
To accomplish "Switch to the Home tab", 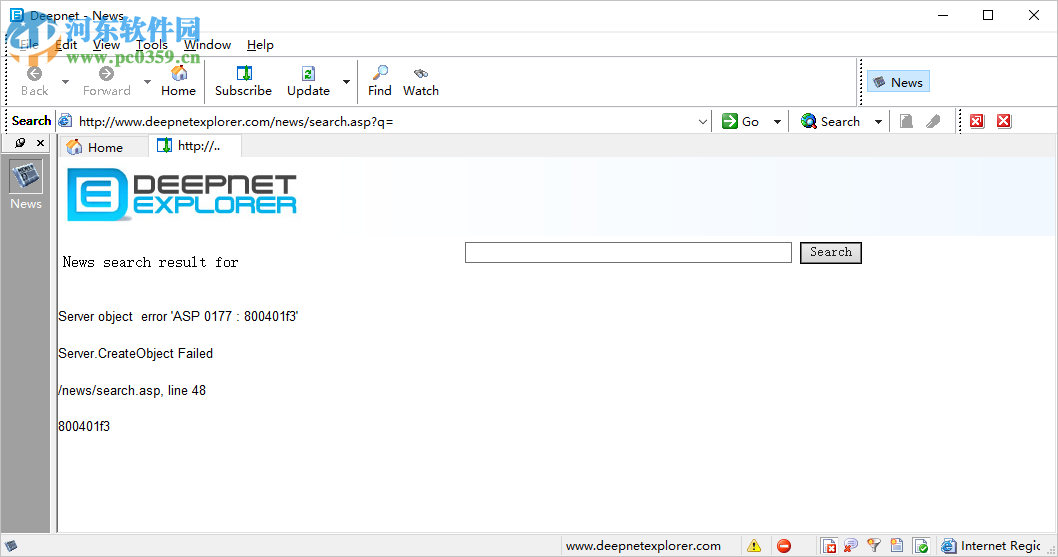I will [104, 147].
